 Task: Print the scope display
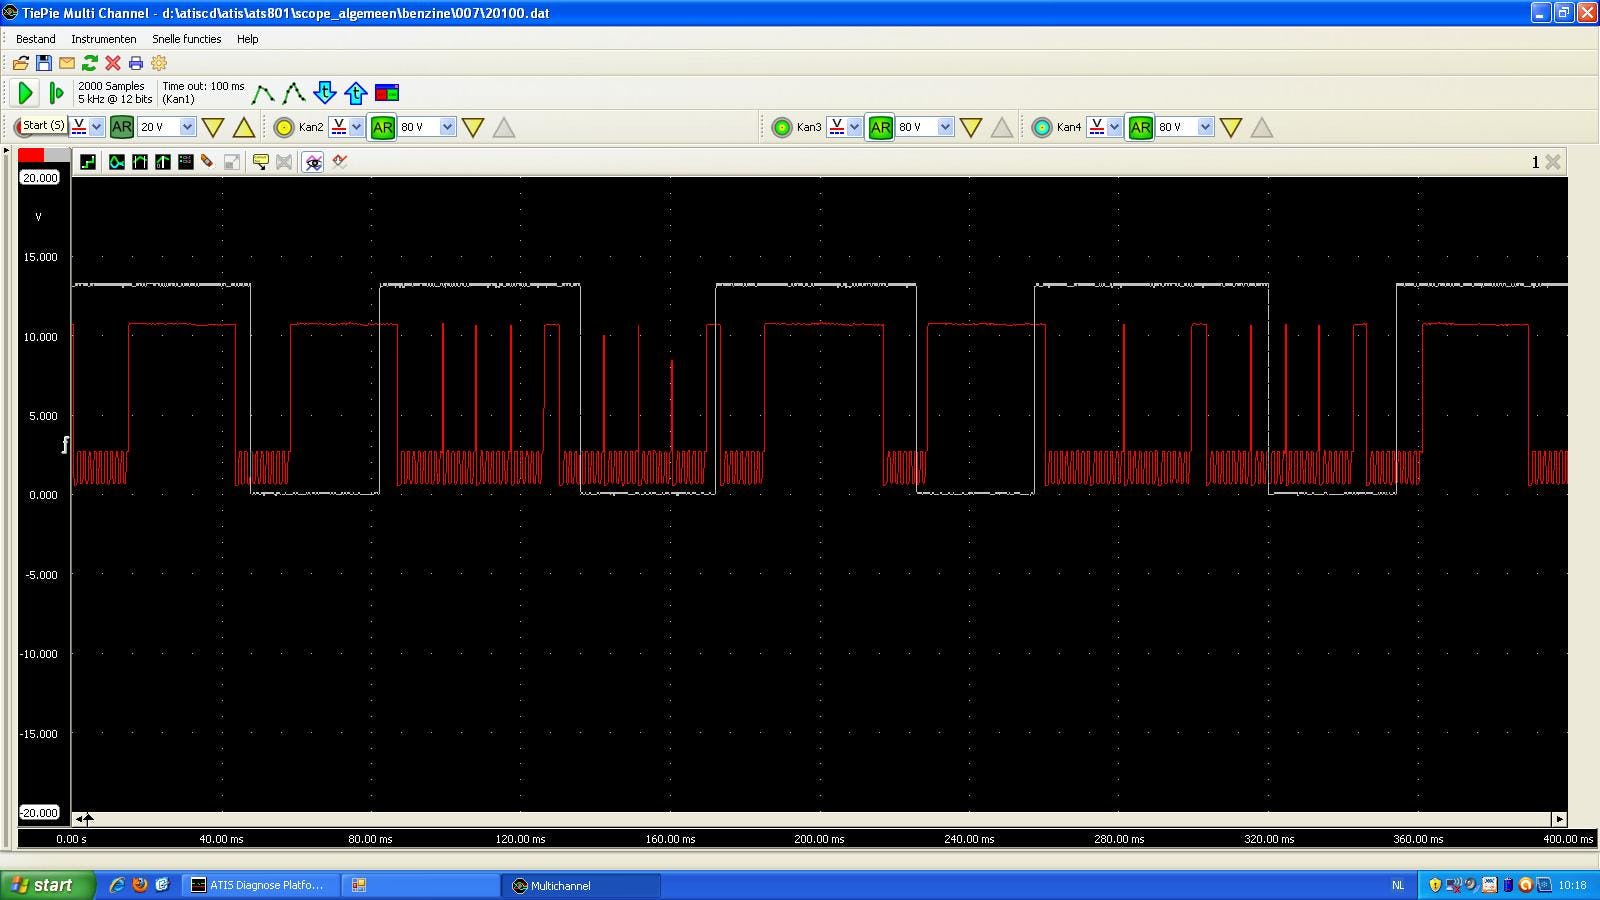pos(136,63)
